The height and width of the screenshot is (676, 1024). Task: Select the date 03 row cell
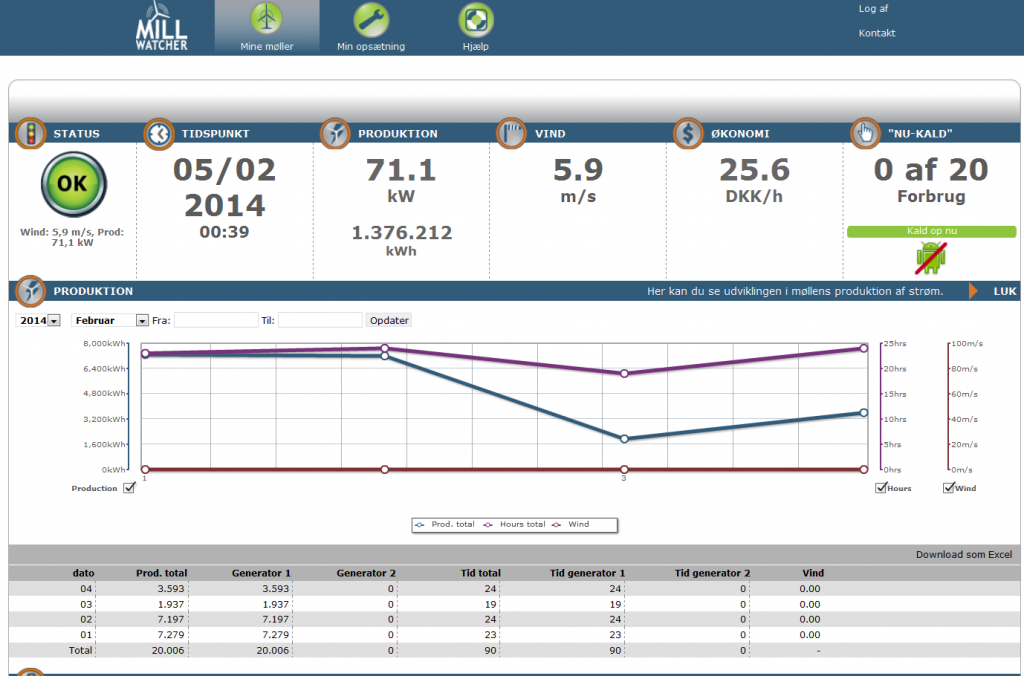(x=86, y=604)
